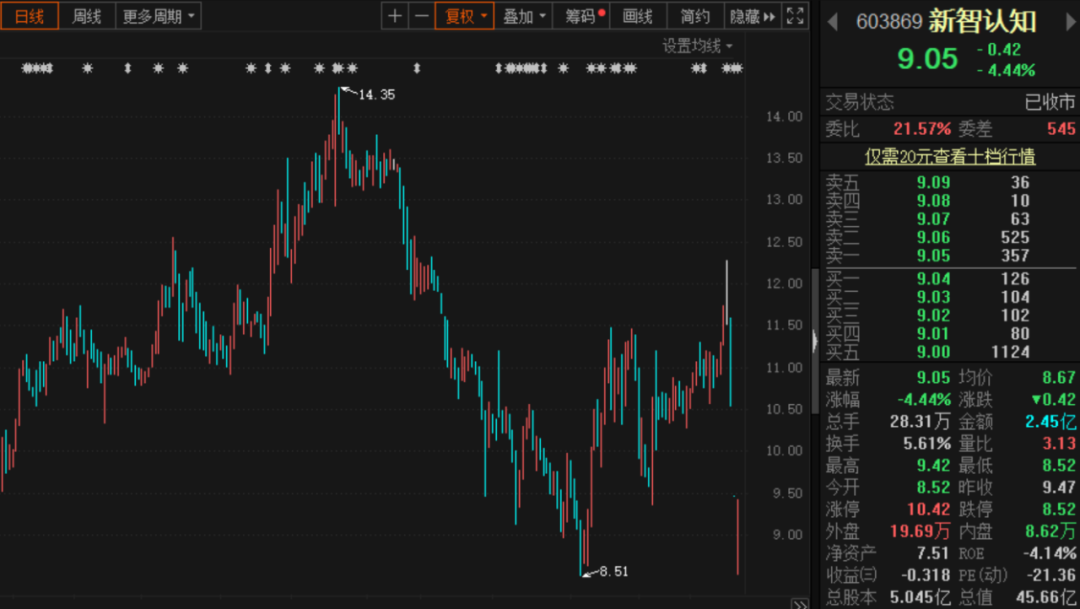Viewport: 1080px width, 609px height.
Task: Click 换手 value 5.61%
Action: (926, 443)
